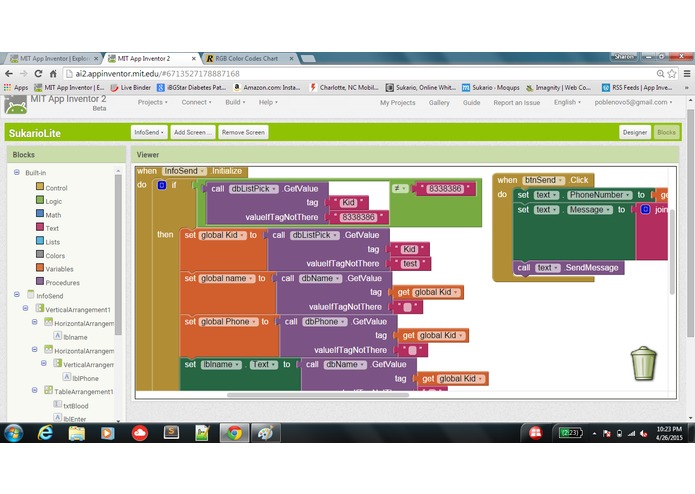The width and height of the screenshot is (695, 494).
Task: Click the browser back arrow
Action: (9, 74)
